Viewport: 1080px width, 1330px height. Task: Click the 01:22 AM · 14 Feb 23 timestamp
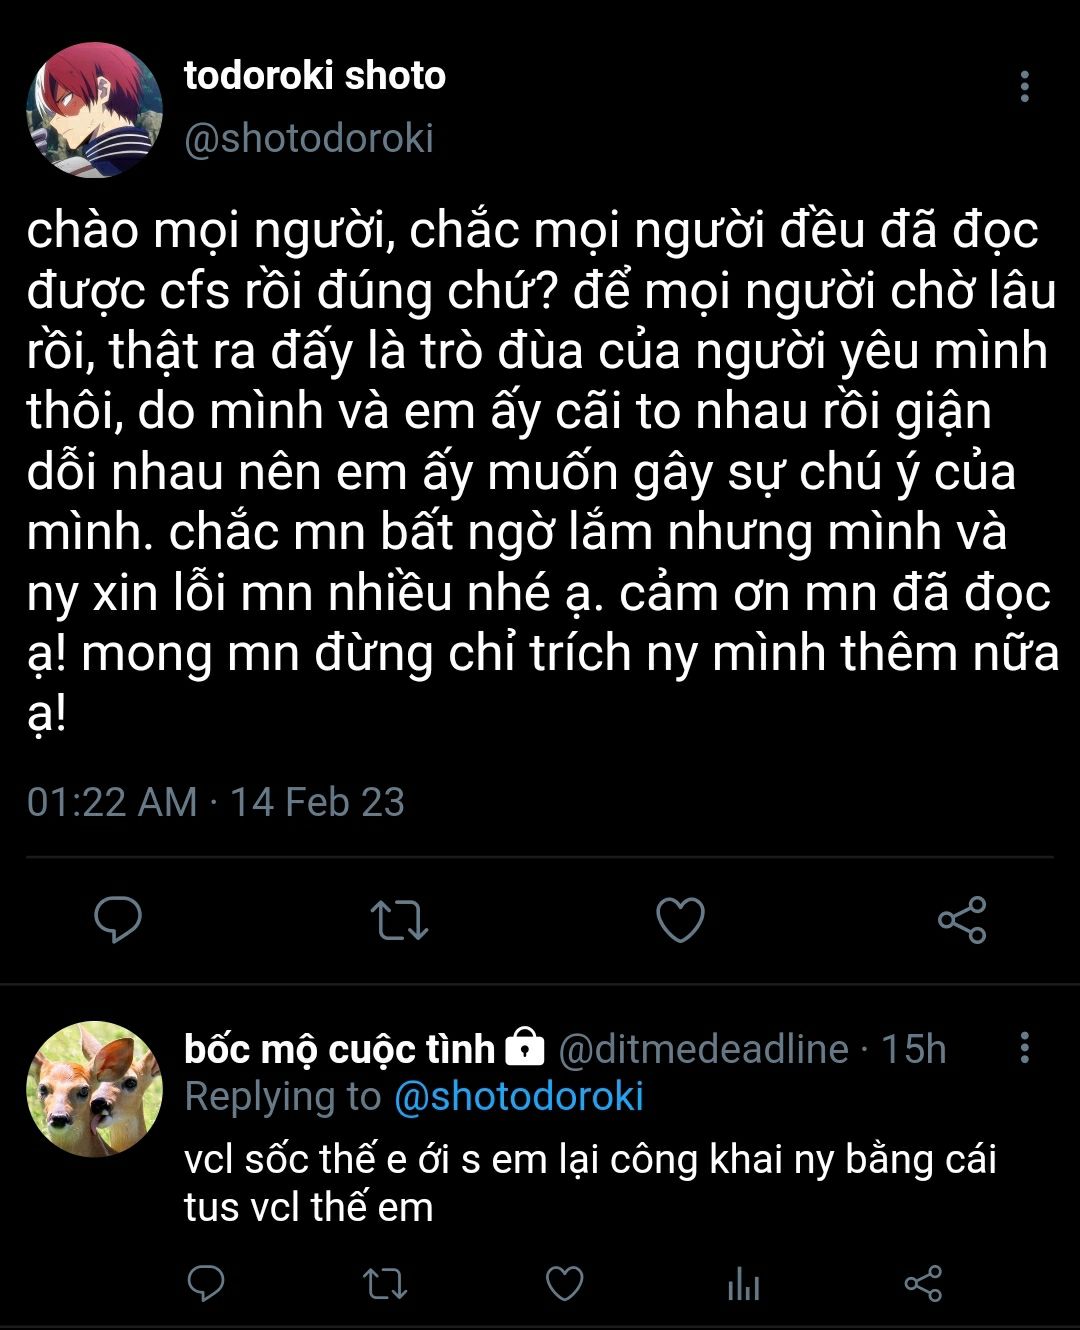pos(216,802)
